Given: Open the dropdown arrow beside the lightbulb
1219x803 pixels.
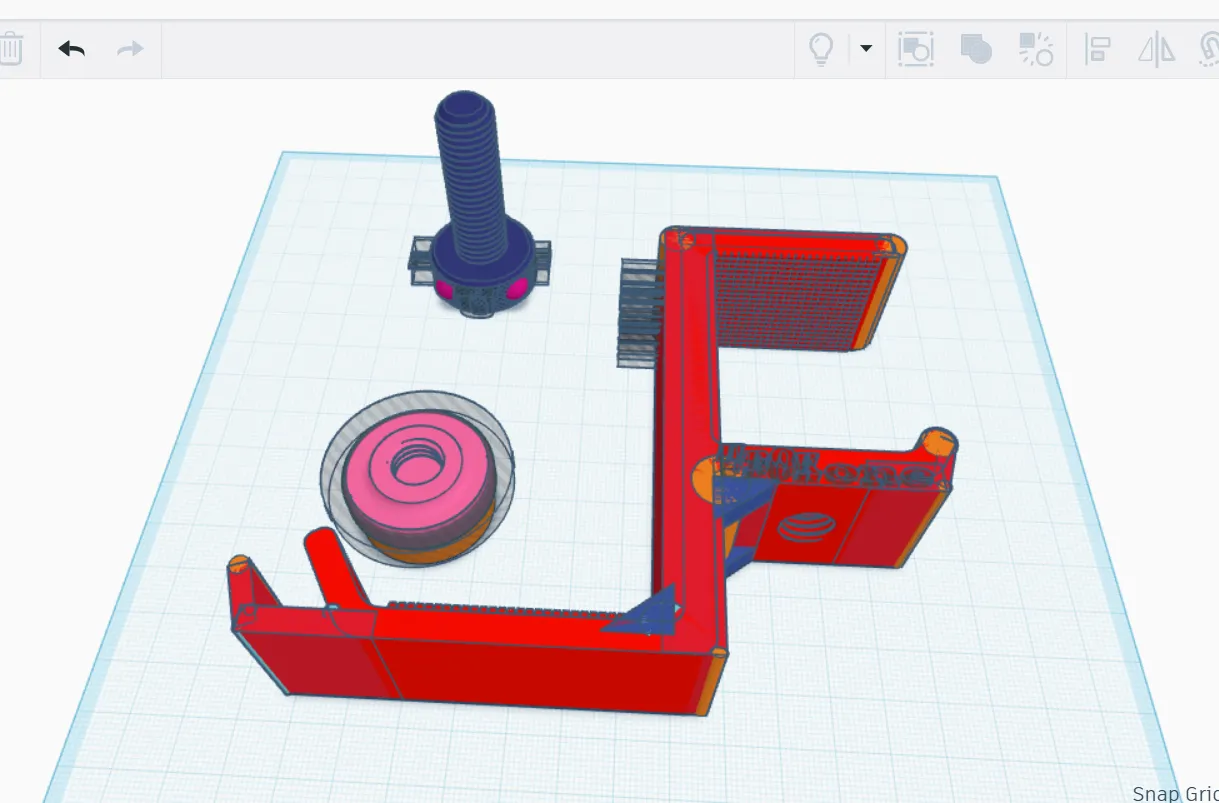Looking at the screenshot, I should coord(866,48).
